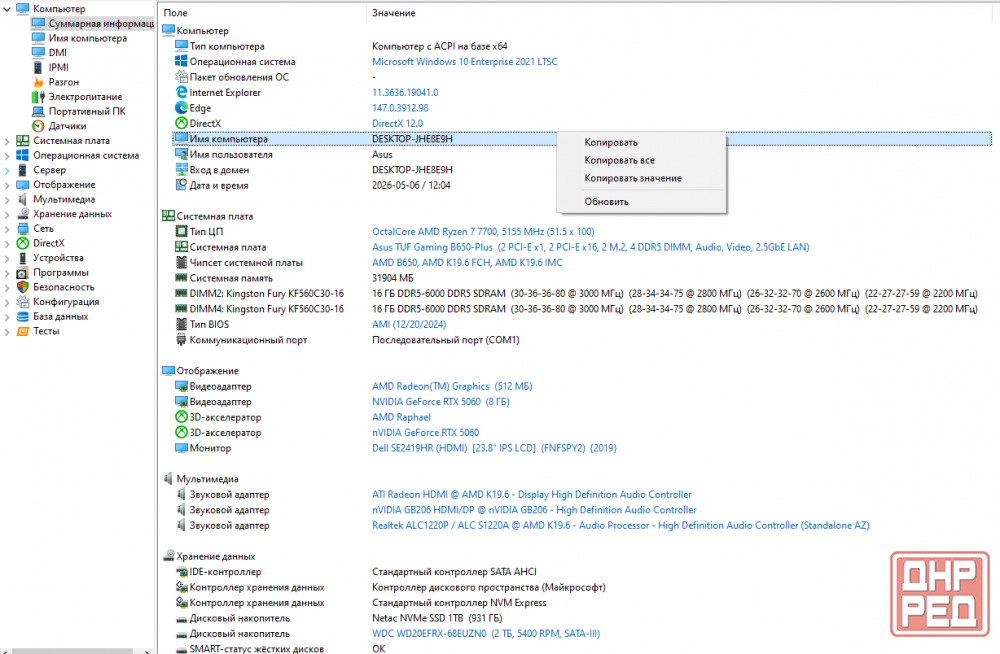Click the Сеть icon in sidebar

point(23,228)
